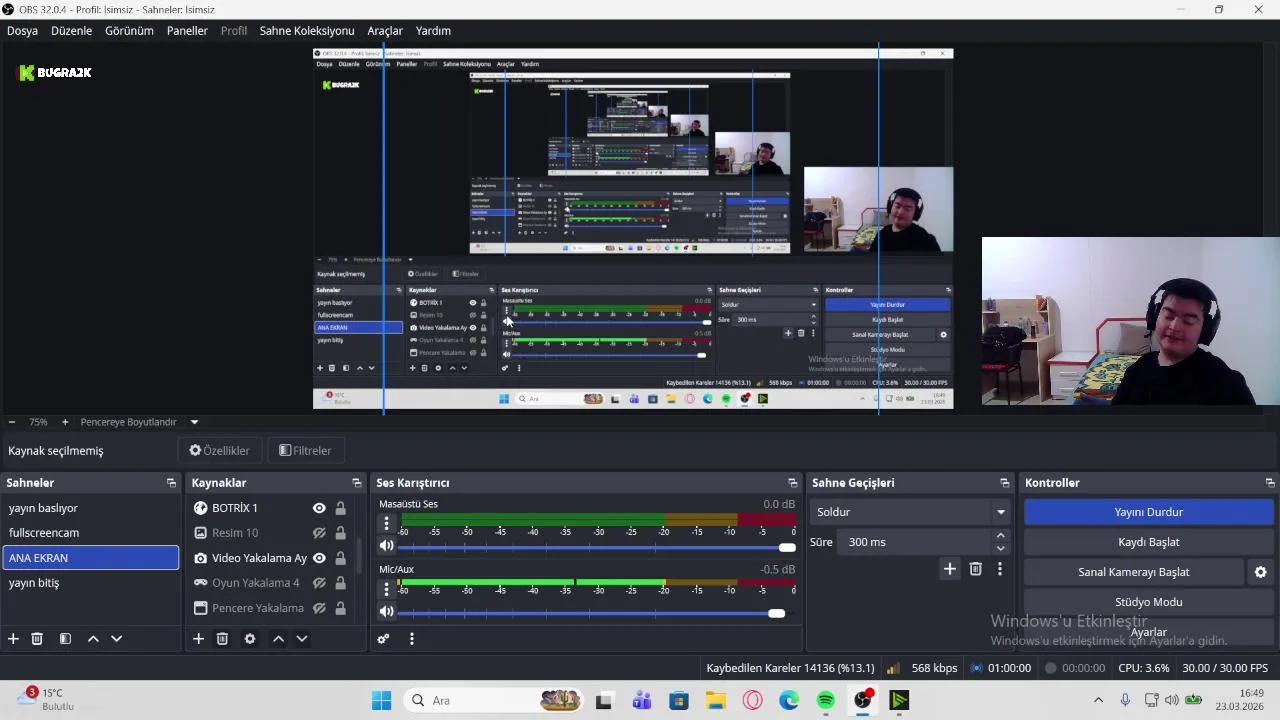This screenshot has width=1280, height=720.
Task: Open Sahne Koleksiyonu menu
Action: point(307,31)
